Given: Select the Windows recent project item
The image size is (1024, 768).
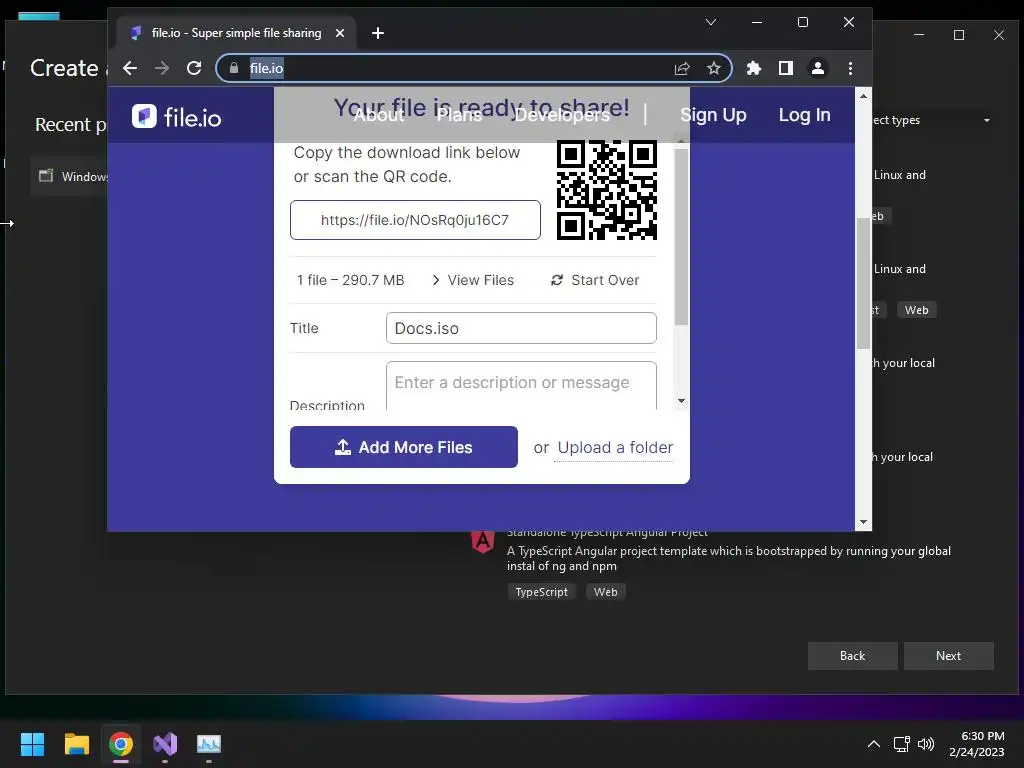Looking at the screenshot, I should (x=69, y=176).
